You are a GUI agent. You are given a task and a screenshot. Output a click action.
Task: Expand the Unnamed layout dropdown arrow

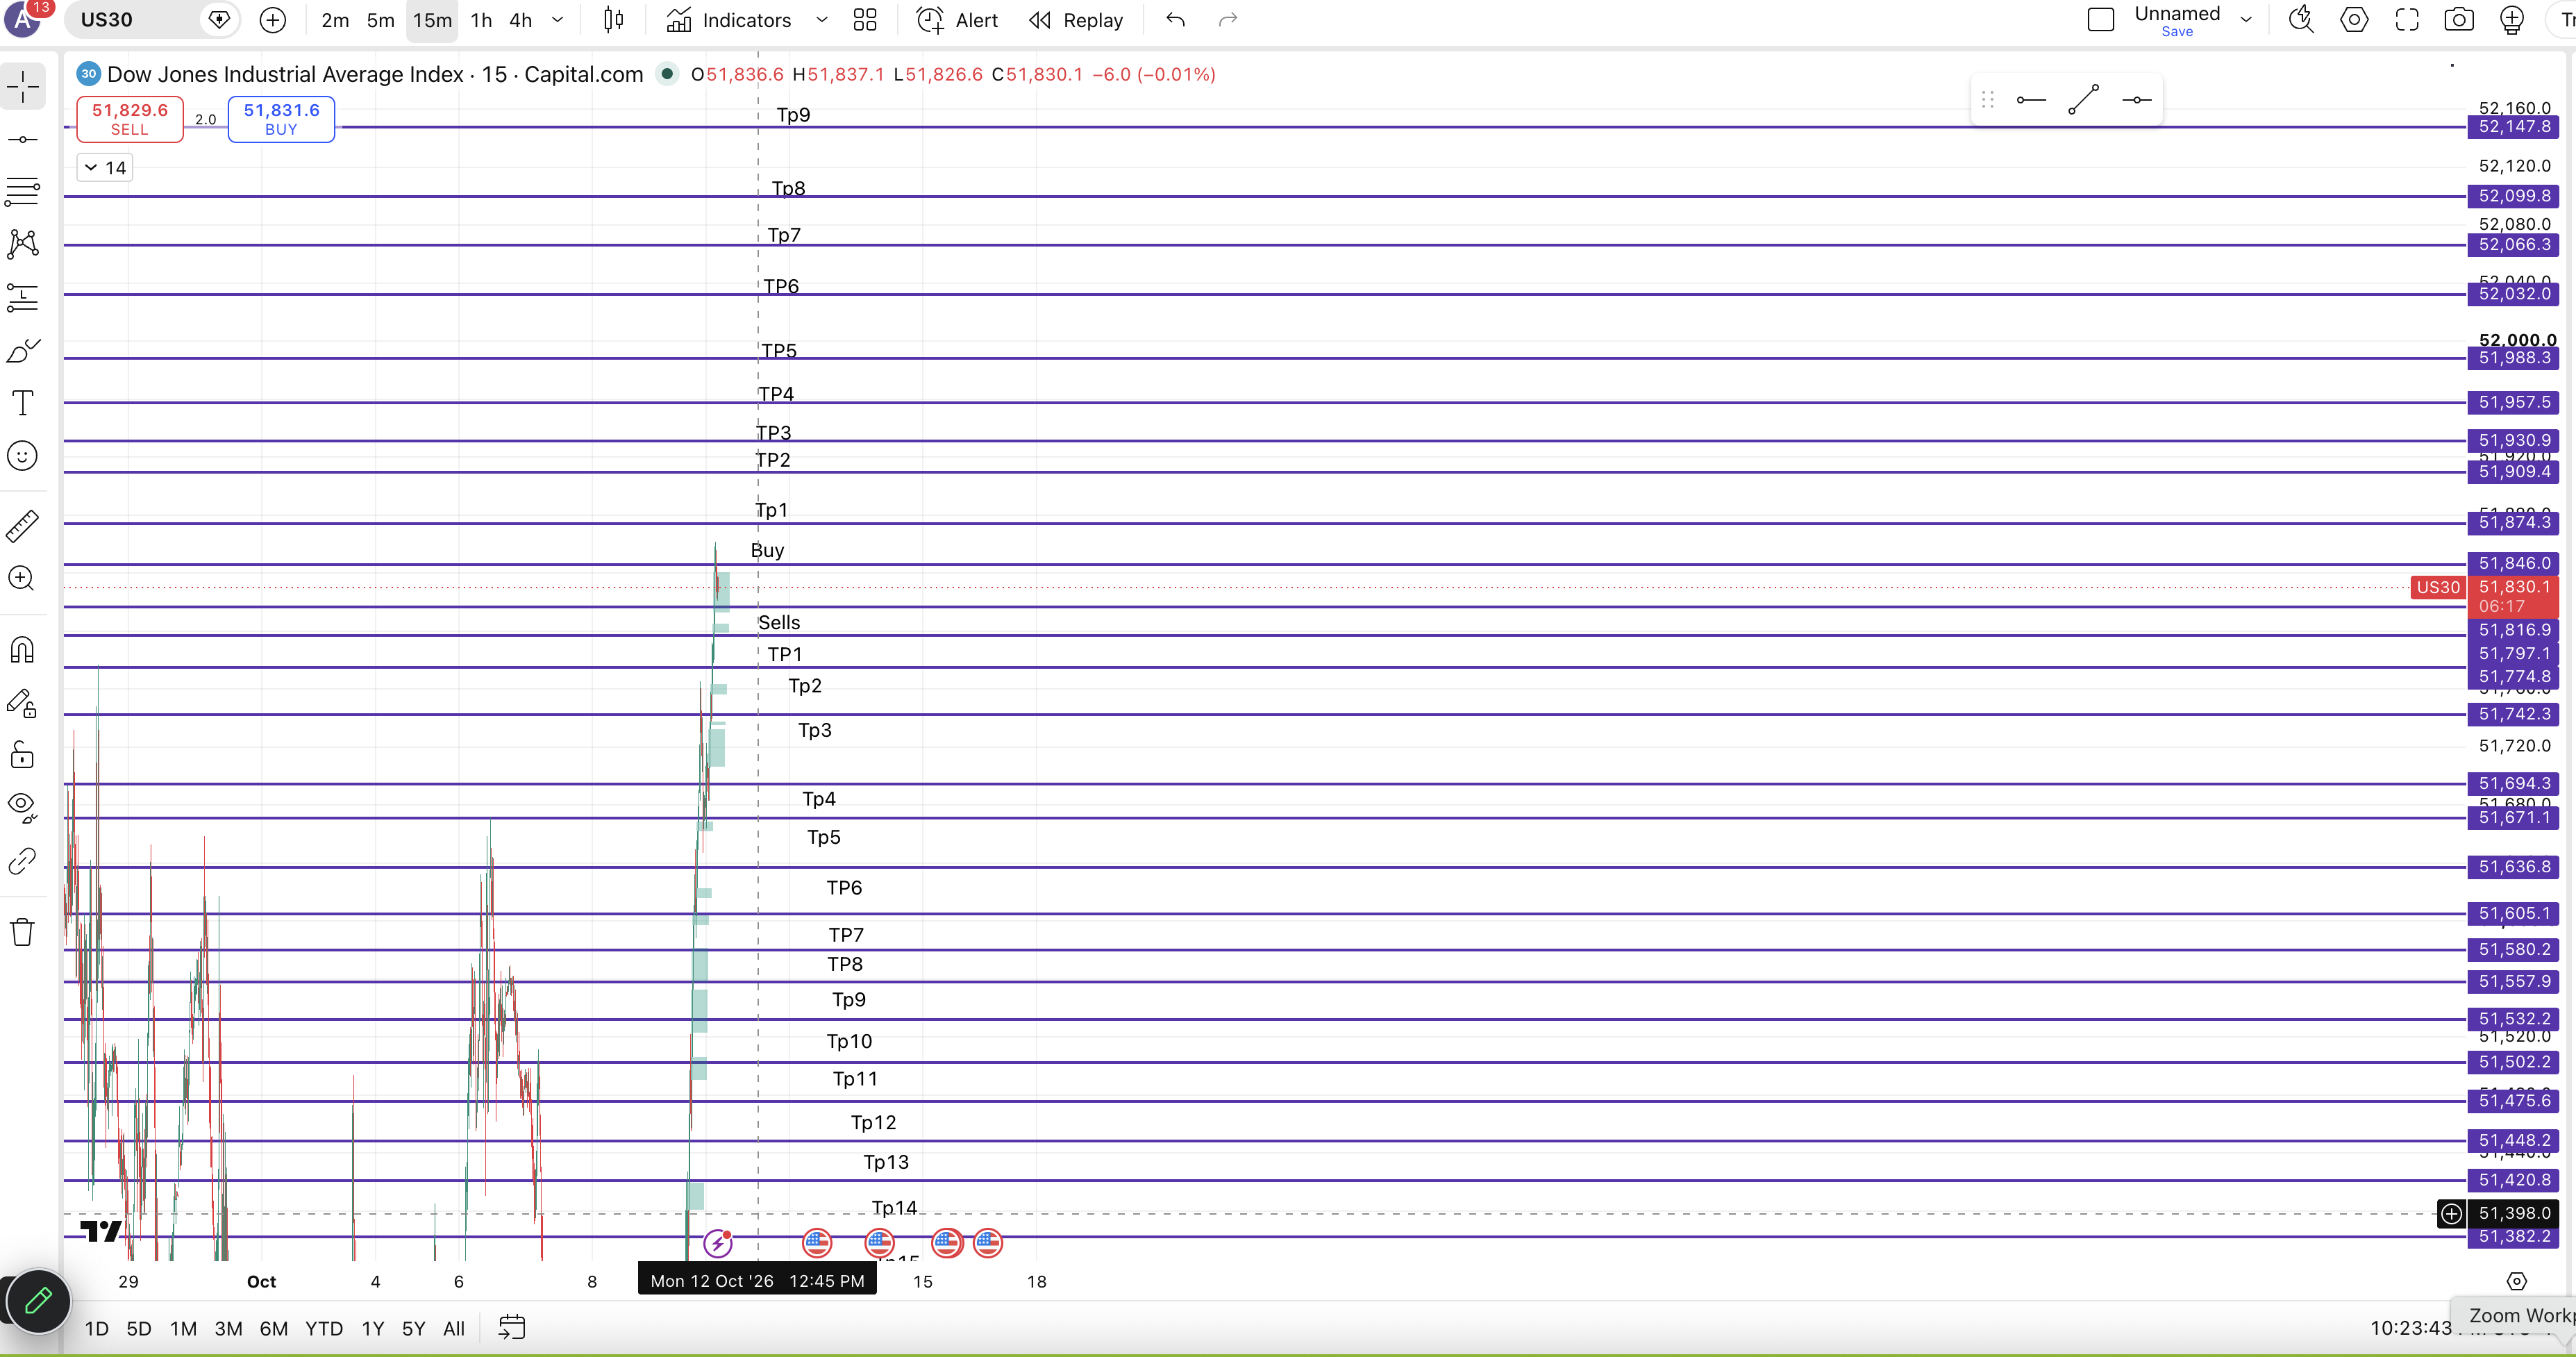coord(2246,20)
